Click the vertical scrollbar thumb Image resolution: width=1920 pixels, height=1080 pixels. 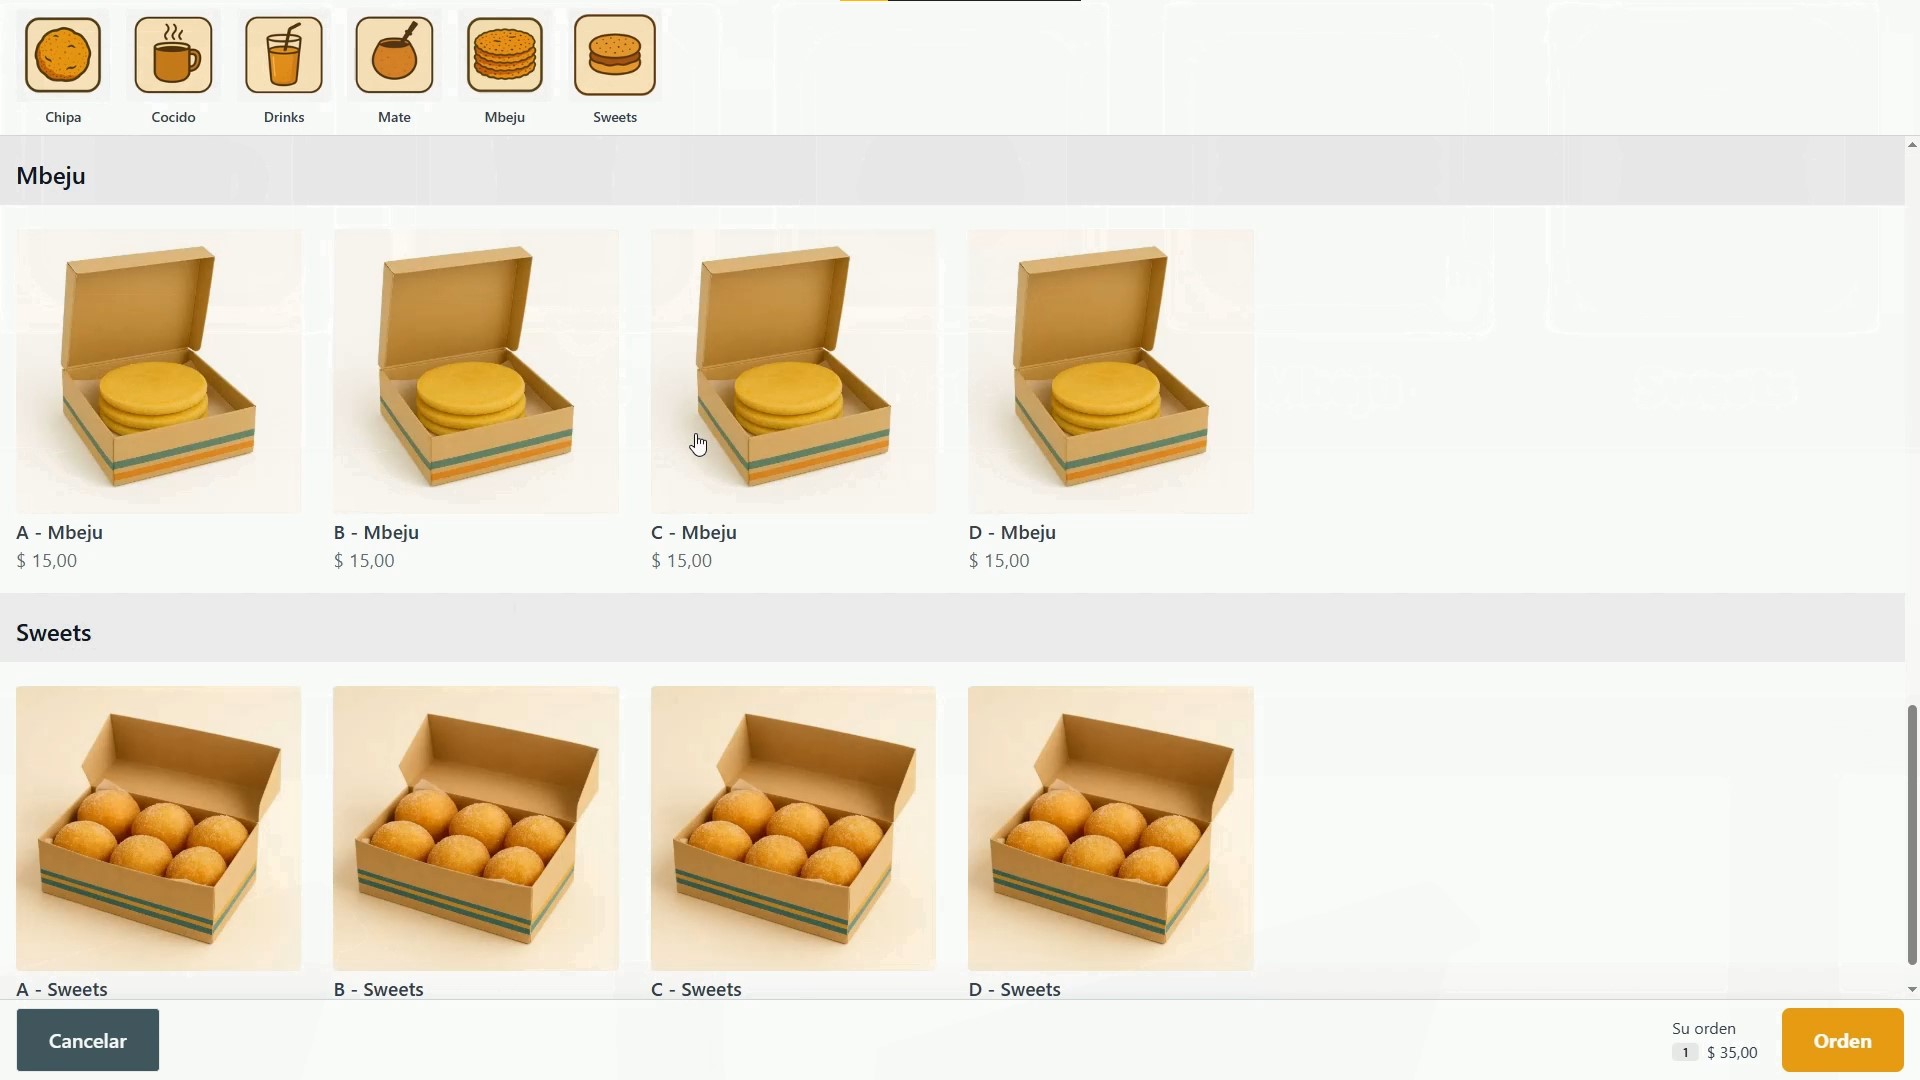click(x=1912, y=835)
